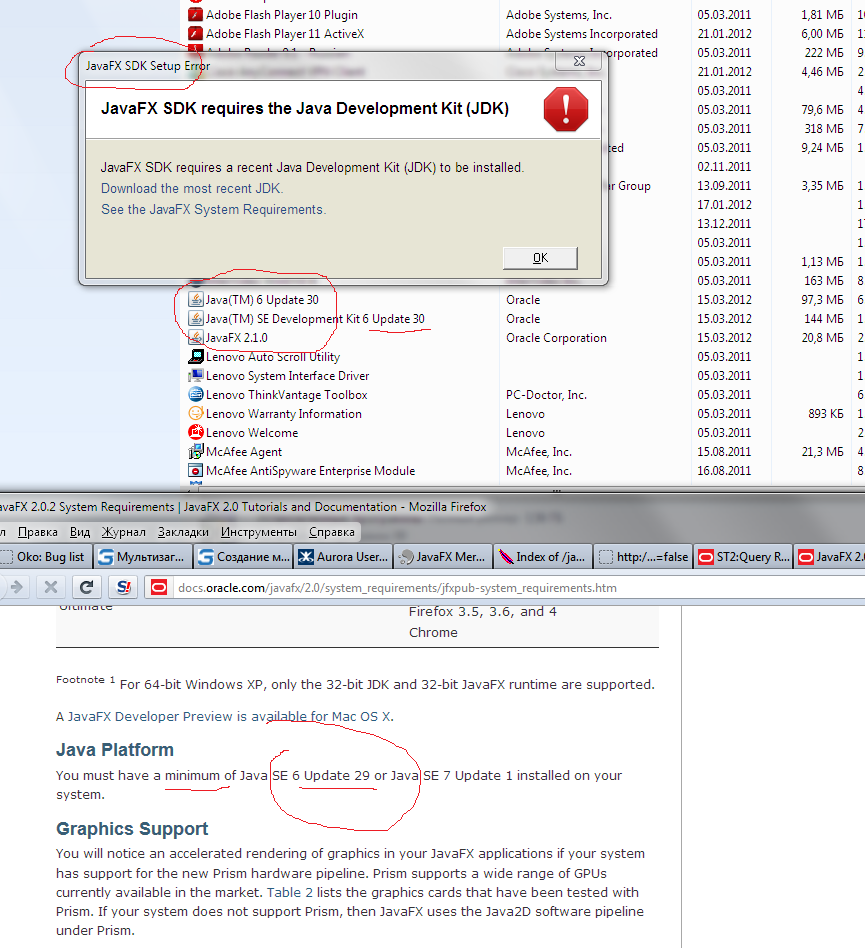Click OK in the JavaFX setup error dialog
Image resolution: width=865 pixels, height=948 pixels.
click(540, 258)
